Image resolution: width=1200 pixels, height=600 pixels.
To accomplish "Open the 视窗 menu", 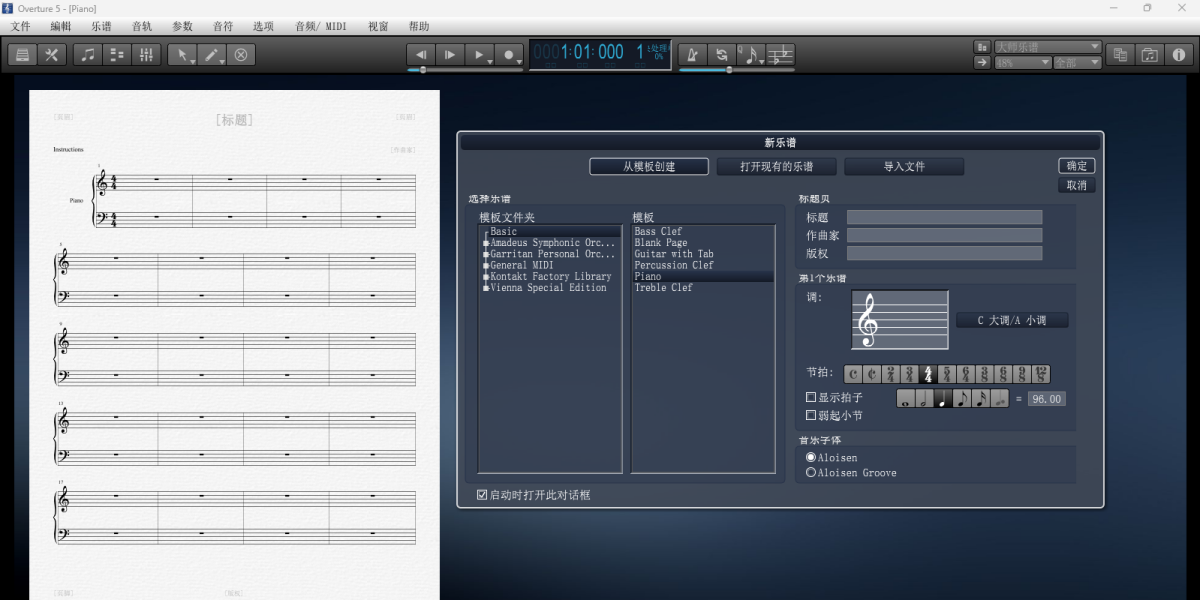I will pyautogui.click(x=377, y=27).
